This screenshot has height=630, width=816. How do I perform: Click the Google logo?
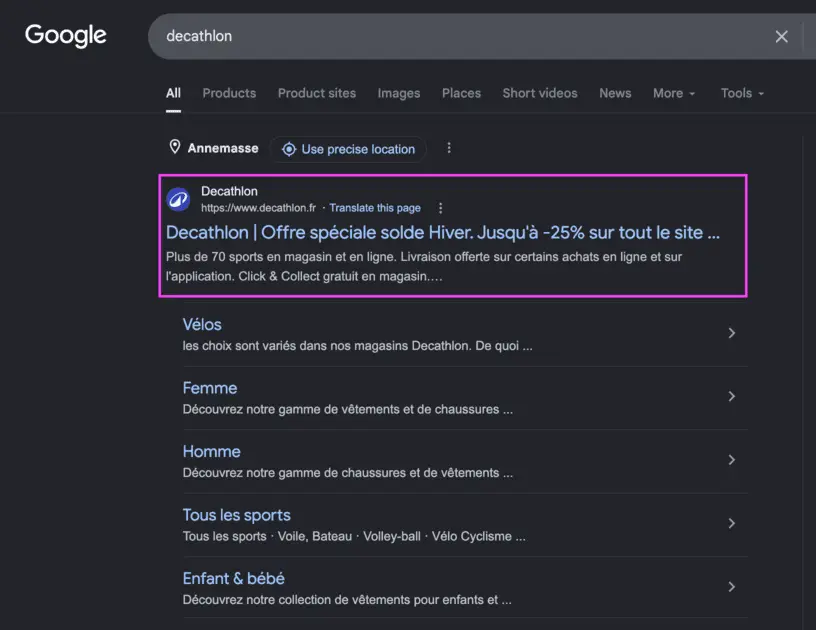pyautogui.click(x=66, y=35)
